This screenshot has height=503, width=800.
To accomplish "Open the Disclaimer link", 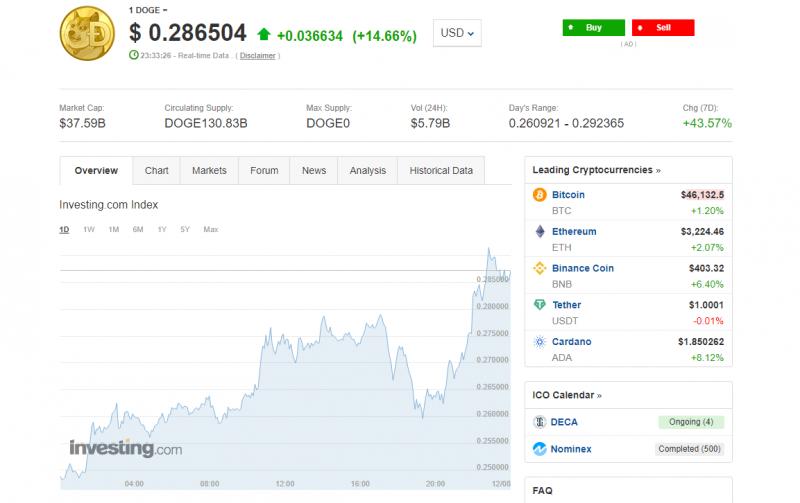I will click(x=258, y=56).
